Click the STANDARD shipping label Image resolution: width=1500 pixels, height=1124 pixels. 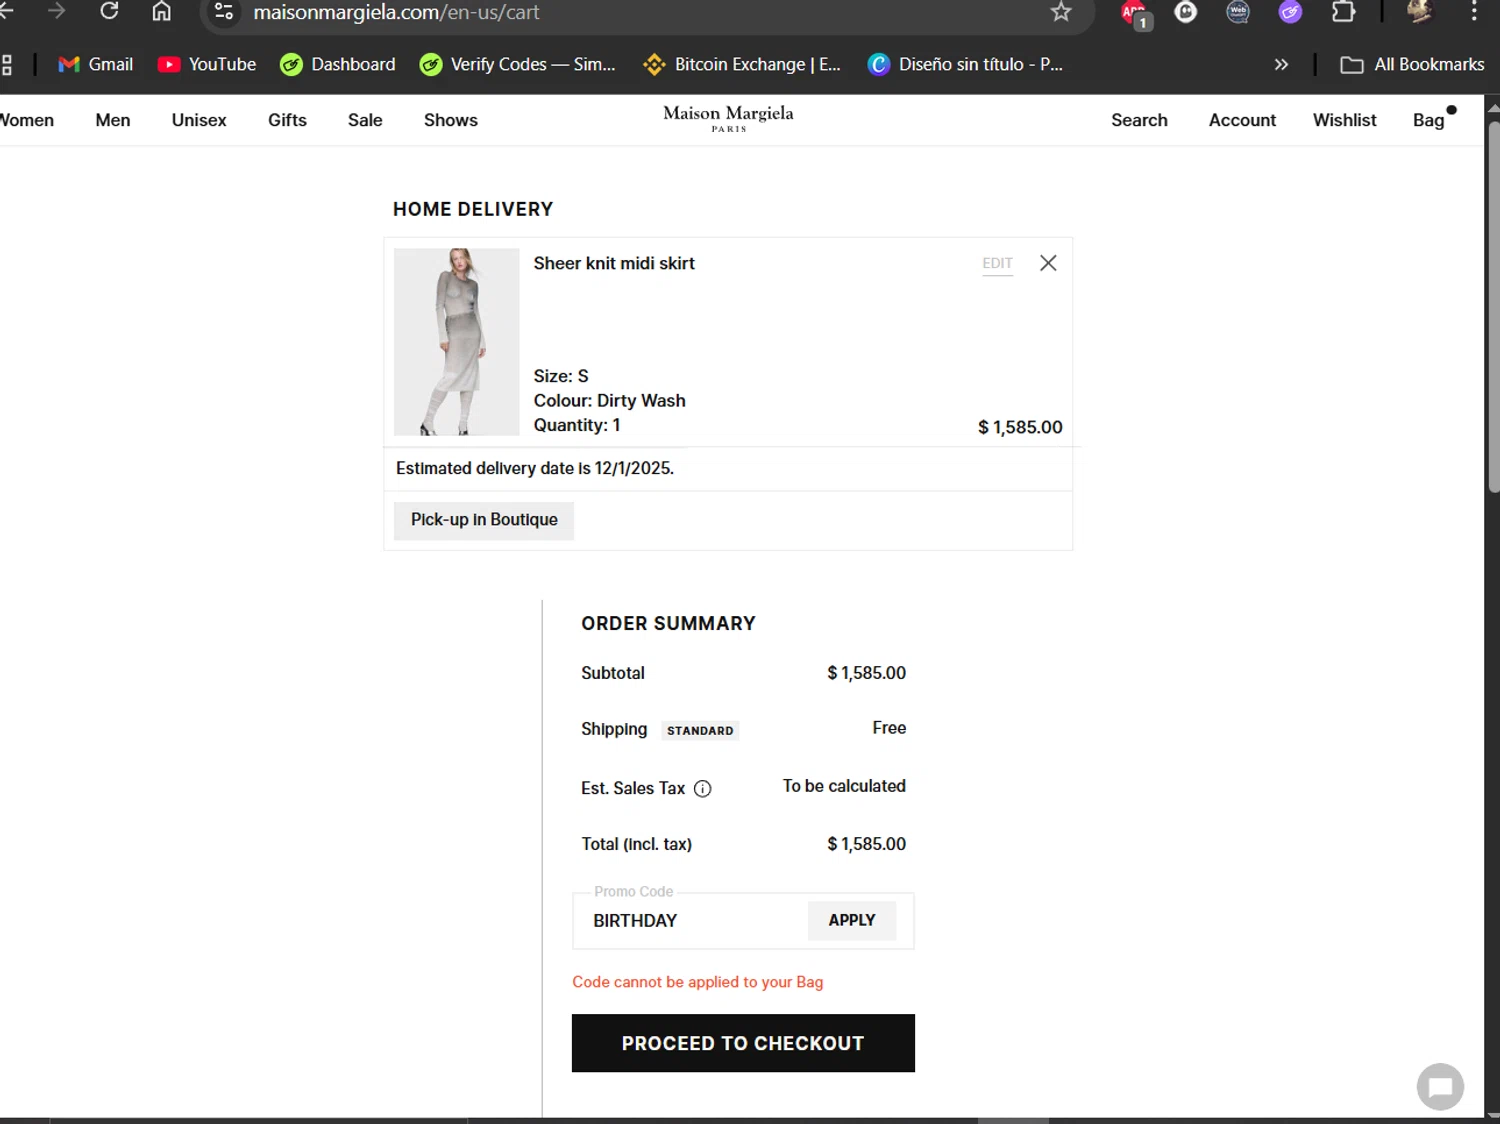pos(700,731)
